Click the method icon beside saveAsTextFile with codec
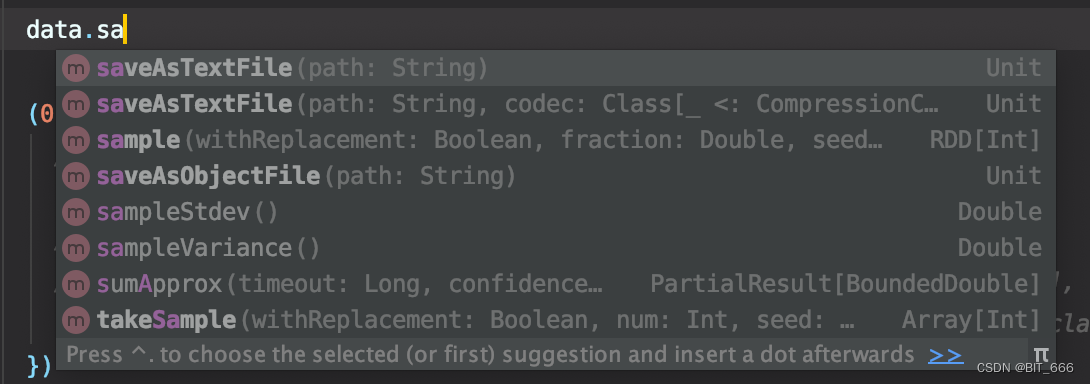 pyautogui.click(x=76, y=104)
